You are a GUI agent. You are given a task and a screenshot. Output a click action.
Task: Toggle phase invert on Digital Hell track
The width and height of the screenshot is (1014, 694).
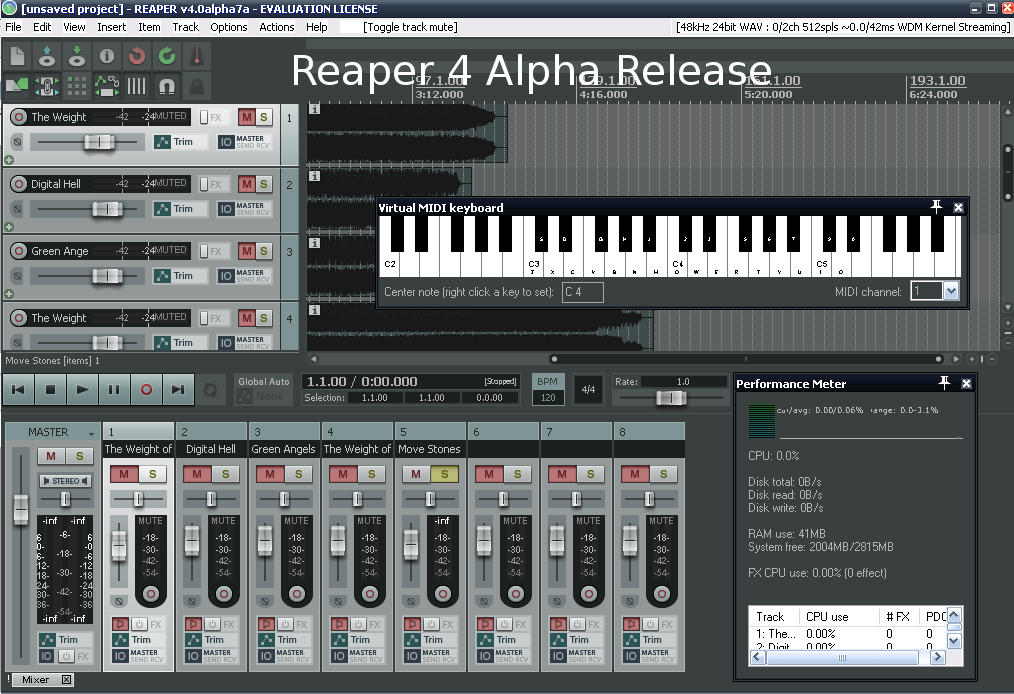[17, 209]
